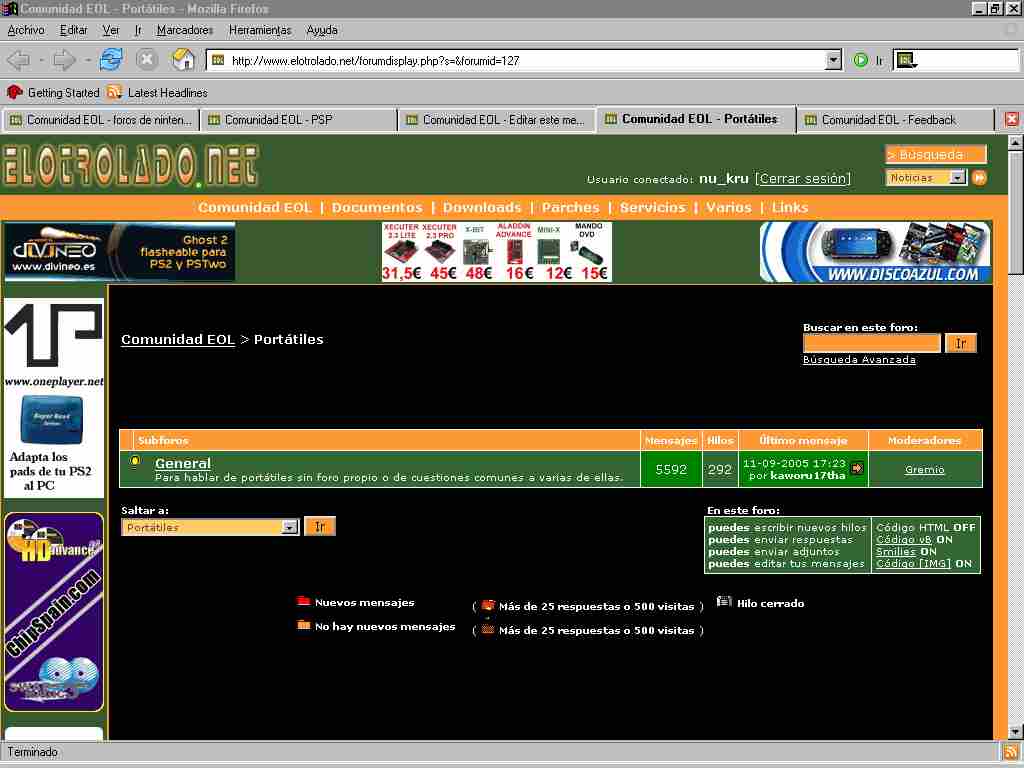The image size is (1024, 768).
Task: Click the Stop loading icon
Action: pyautogui.click(x=147, y=59)
